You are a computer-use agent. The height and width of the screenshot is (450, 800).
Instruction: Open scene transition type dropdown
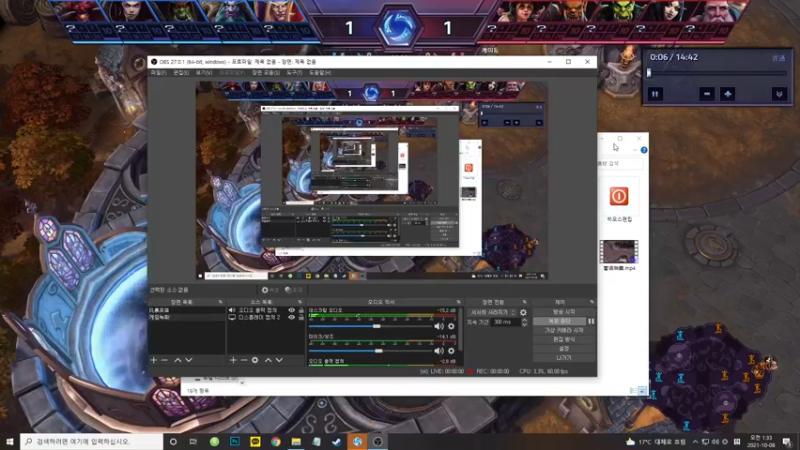pos(492,312)
